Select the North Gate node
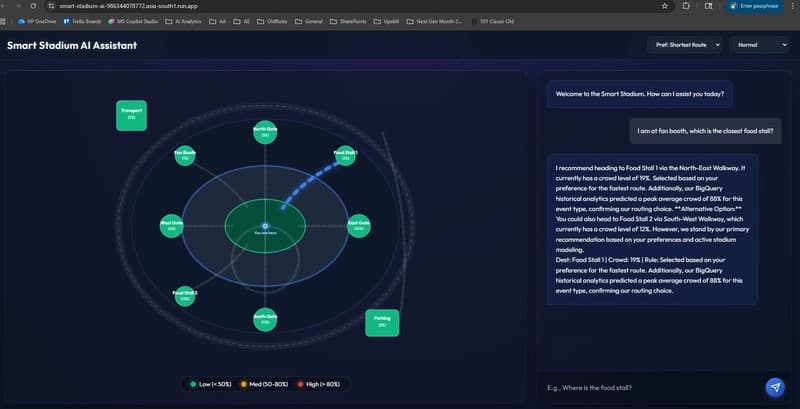 pyautogui.click(x=265, y=132)
